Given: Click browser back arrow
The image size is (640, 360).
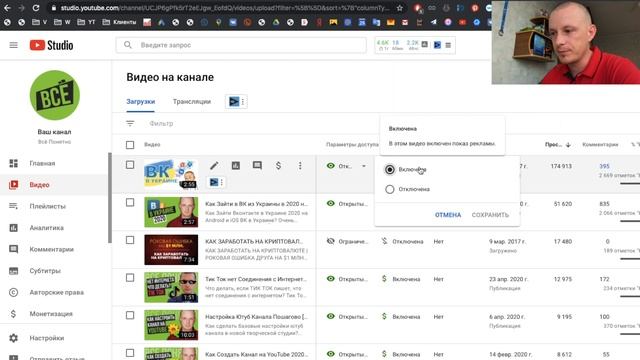Looking at the screenshot, I should click(7, 8).
